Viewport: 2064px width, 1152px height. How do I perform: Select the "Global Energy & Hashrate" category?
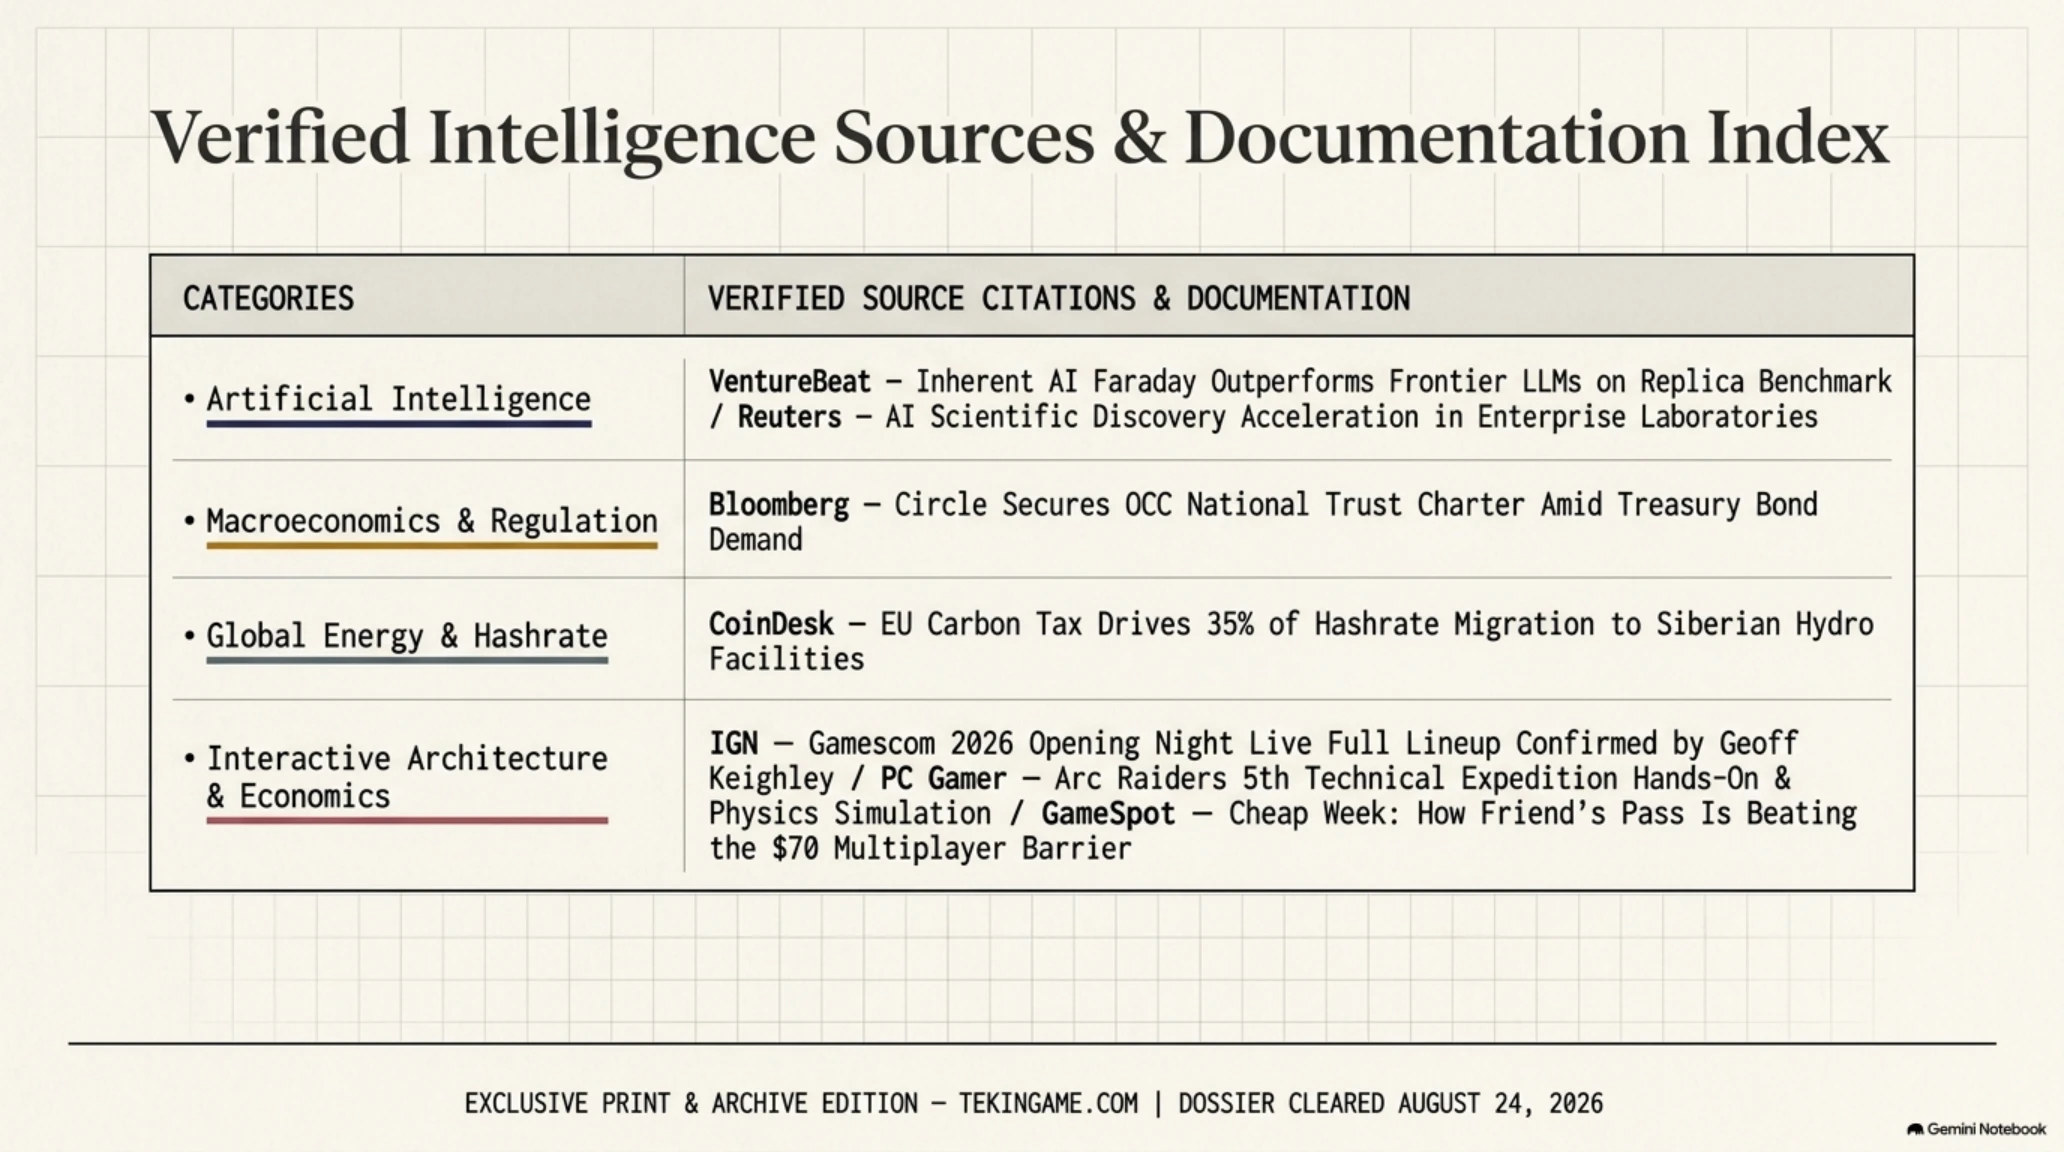[406, 636]
